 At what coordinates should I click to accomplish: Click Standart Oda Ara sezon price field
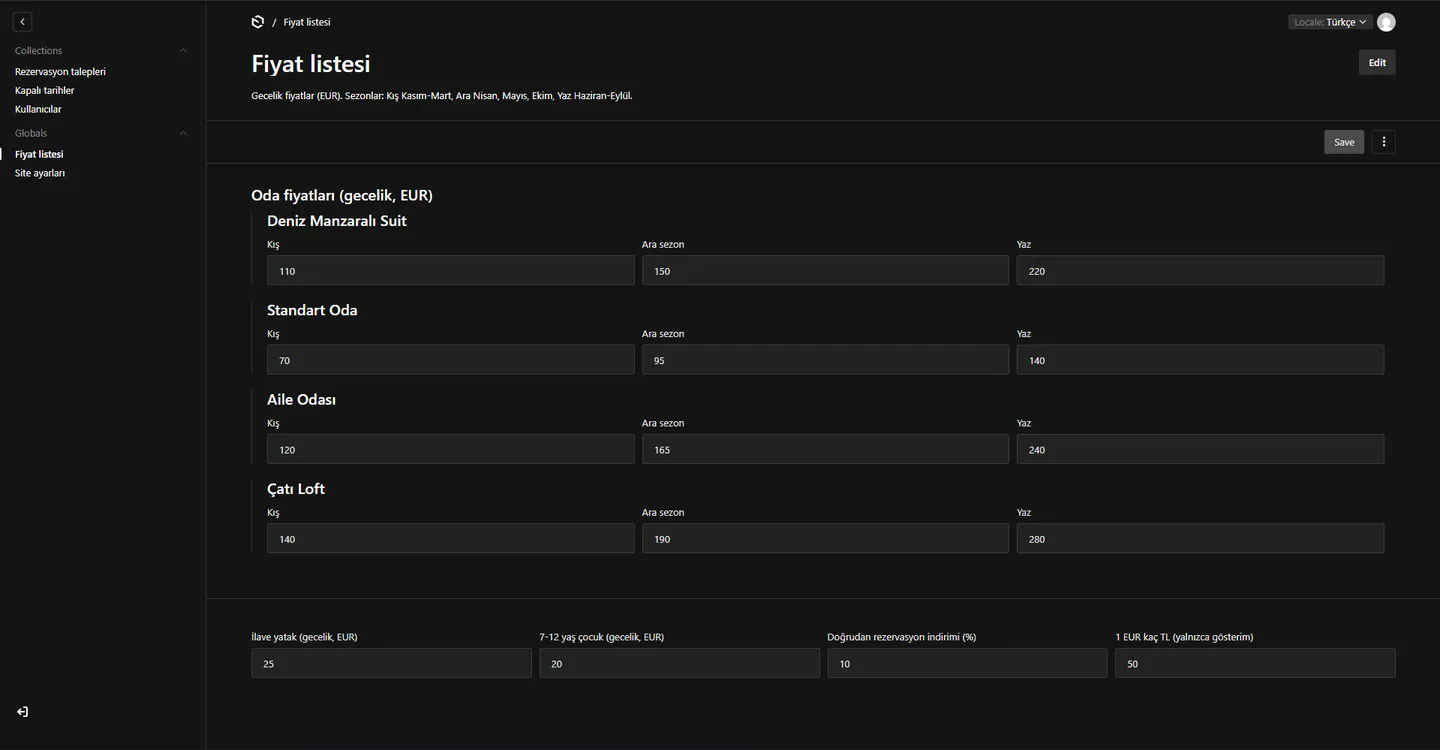pyautogui.click(x=825, y=360)
